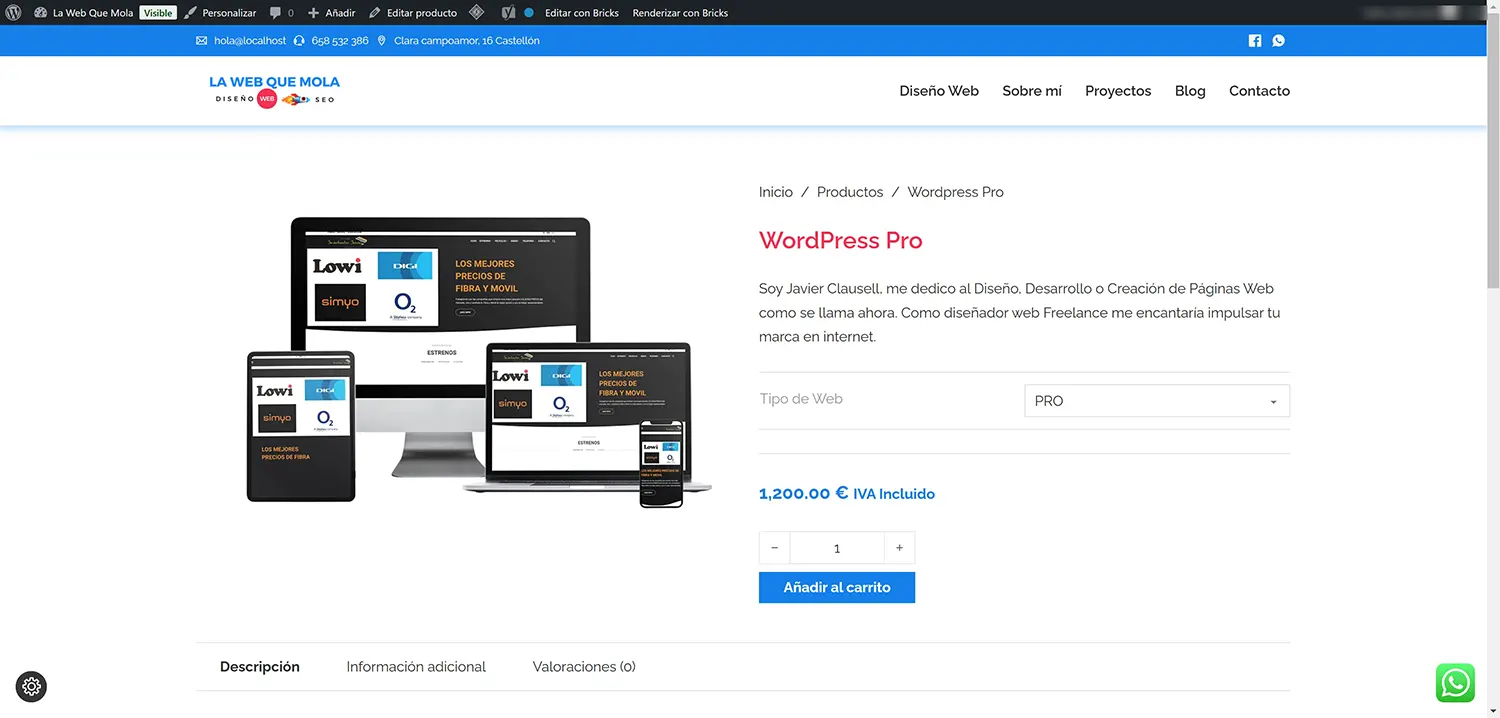The image size is (1500, 718).
Task: Open the Tipo de Web PRO dropdown
Action: point(1157,401)
